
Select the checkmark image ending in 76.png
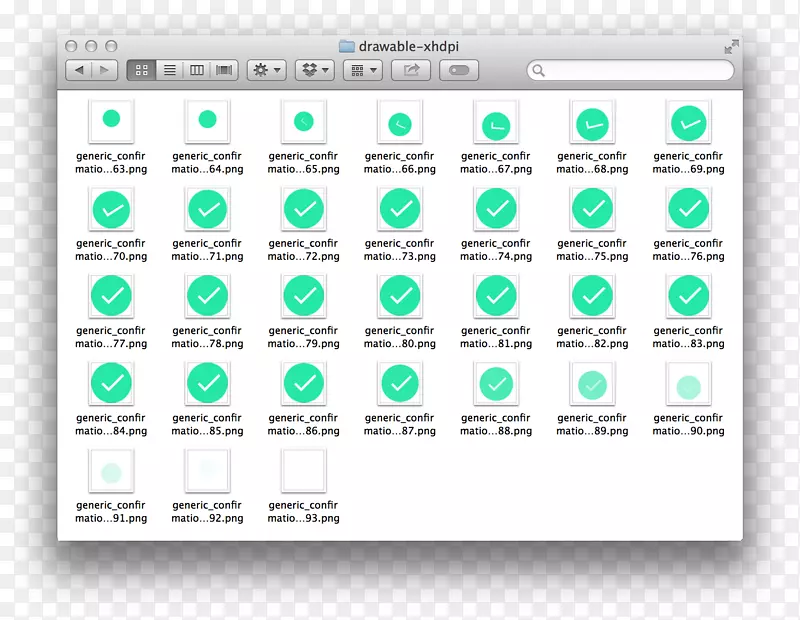pos(688,208)
